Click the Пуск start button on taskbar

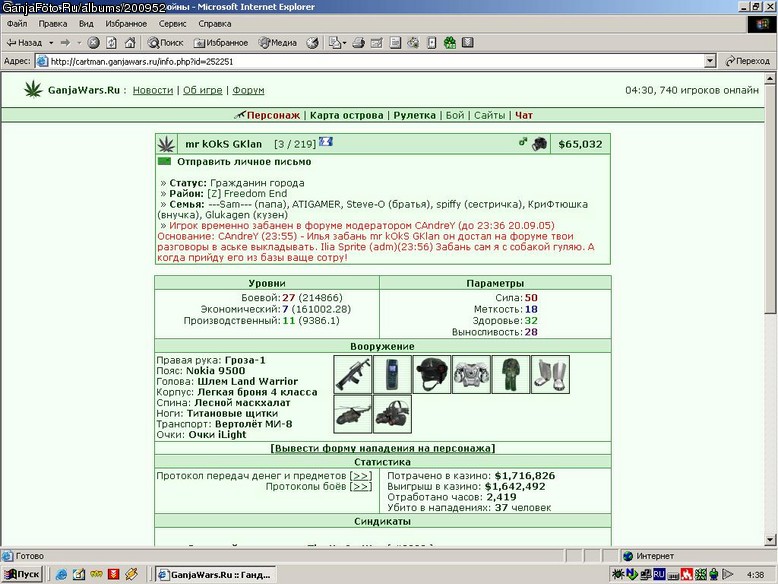click(x=22, y=575)
